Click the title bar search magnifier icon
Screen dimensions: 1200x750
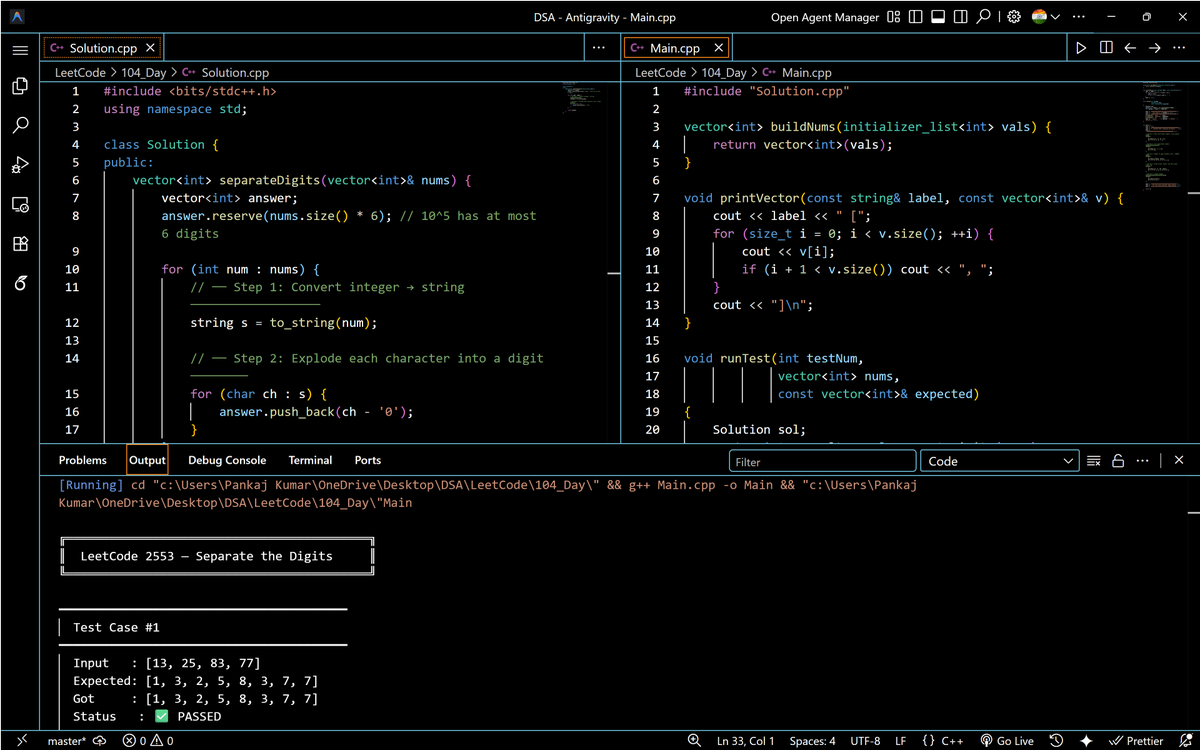pos(984,17)
